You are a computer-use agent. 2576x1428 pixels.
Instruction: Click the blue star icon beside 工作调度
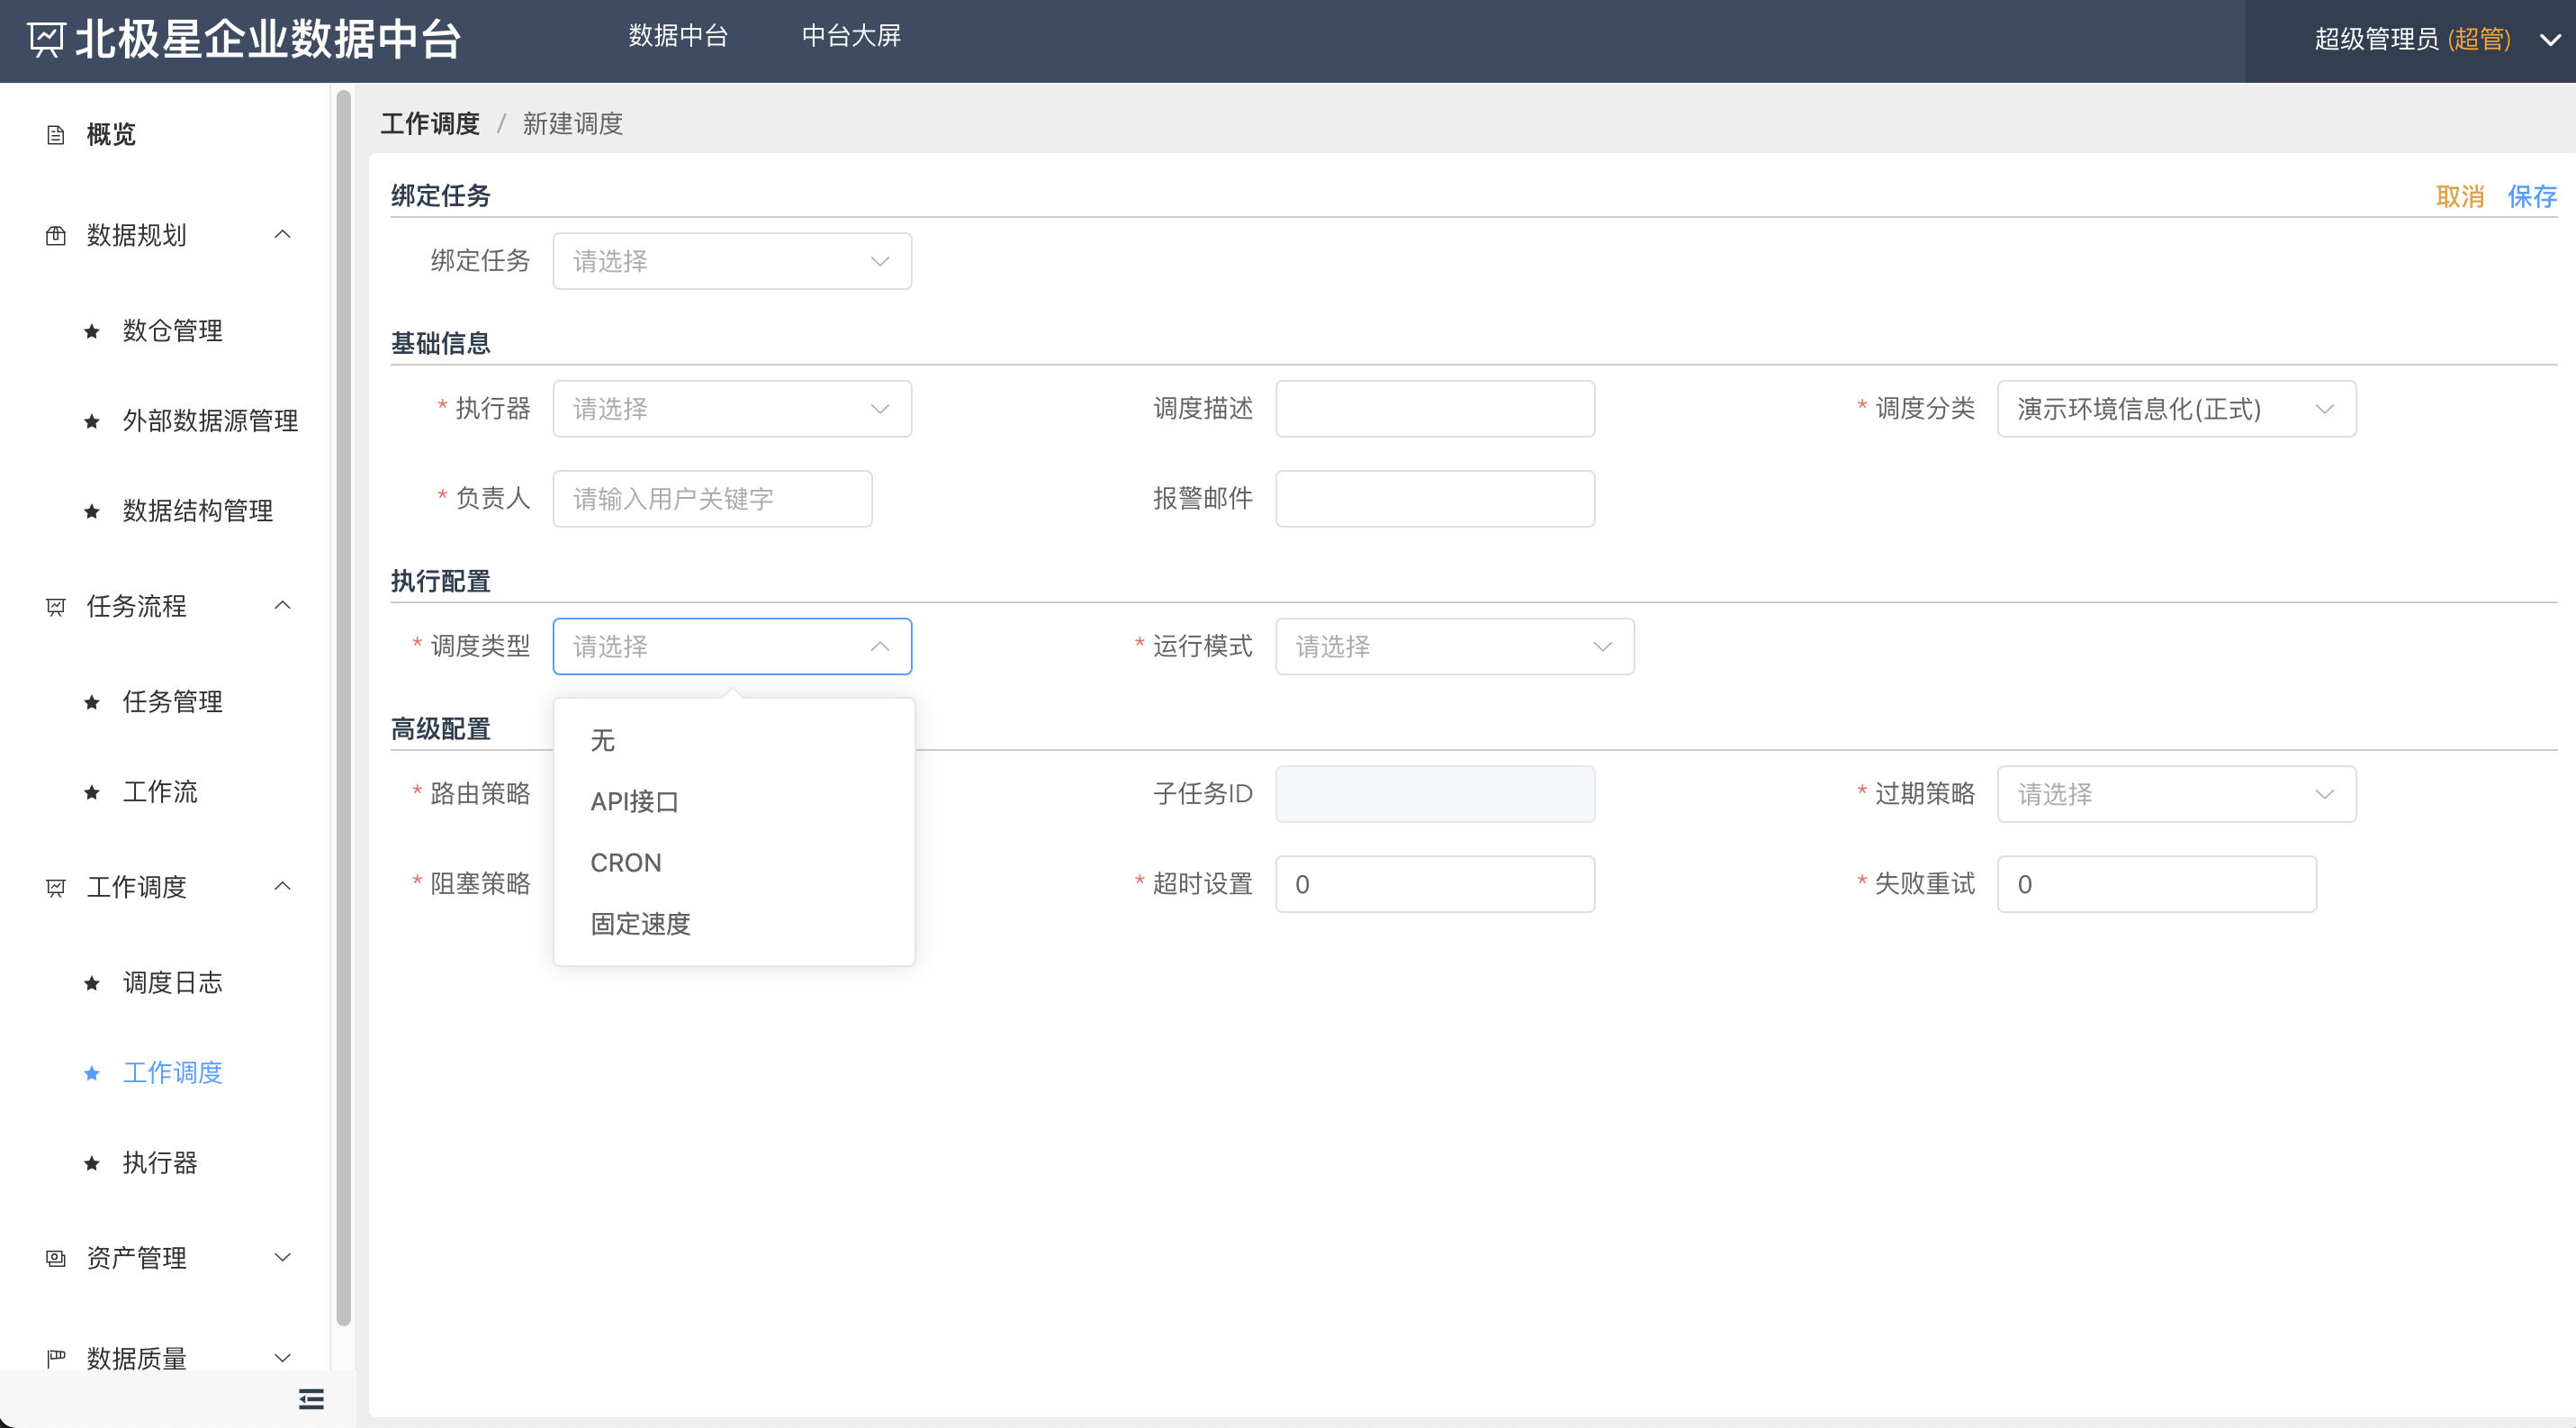[x=92, y=1073]
